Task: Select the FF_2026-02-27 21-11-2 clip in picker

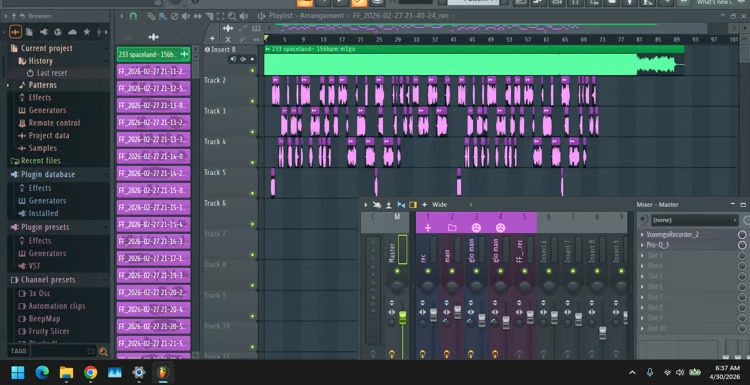Action: (x=154, y=71)
